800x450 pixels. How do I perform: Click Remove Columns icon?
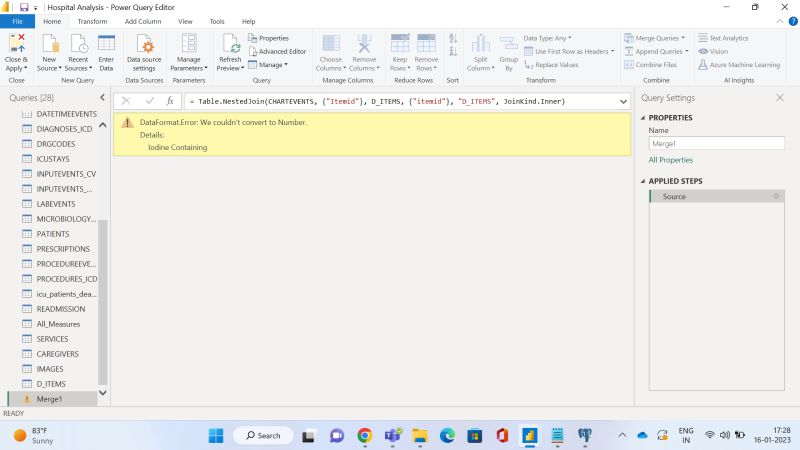click(364, 44)
